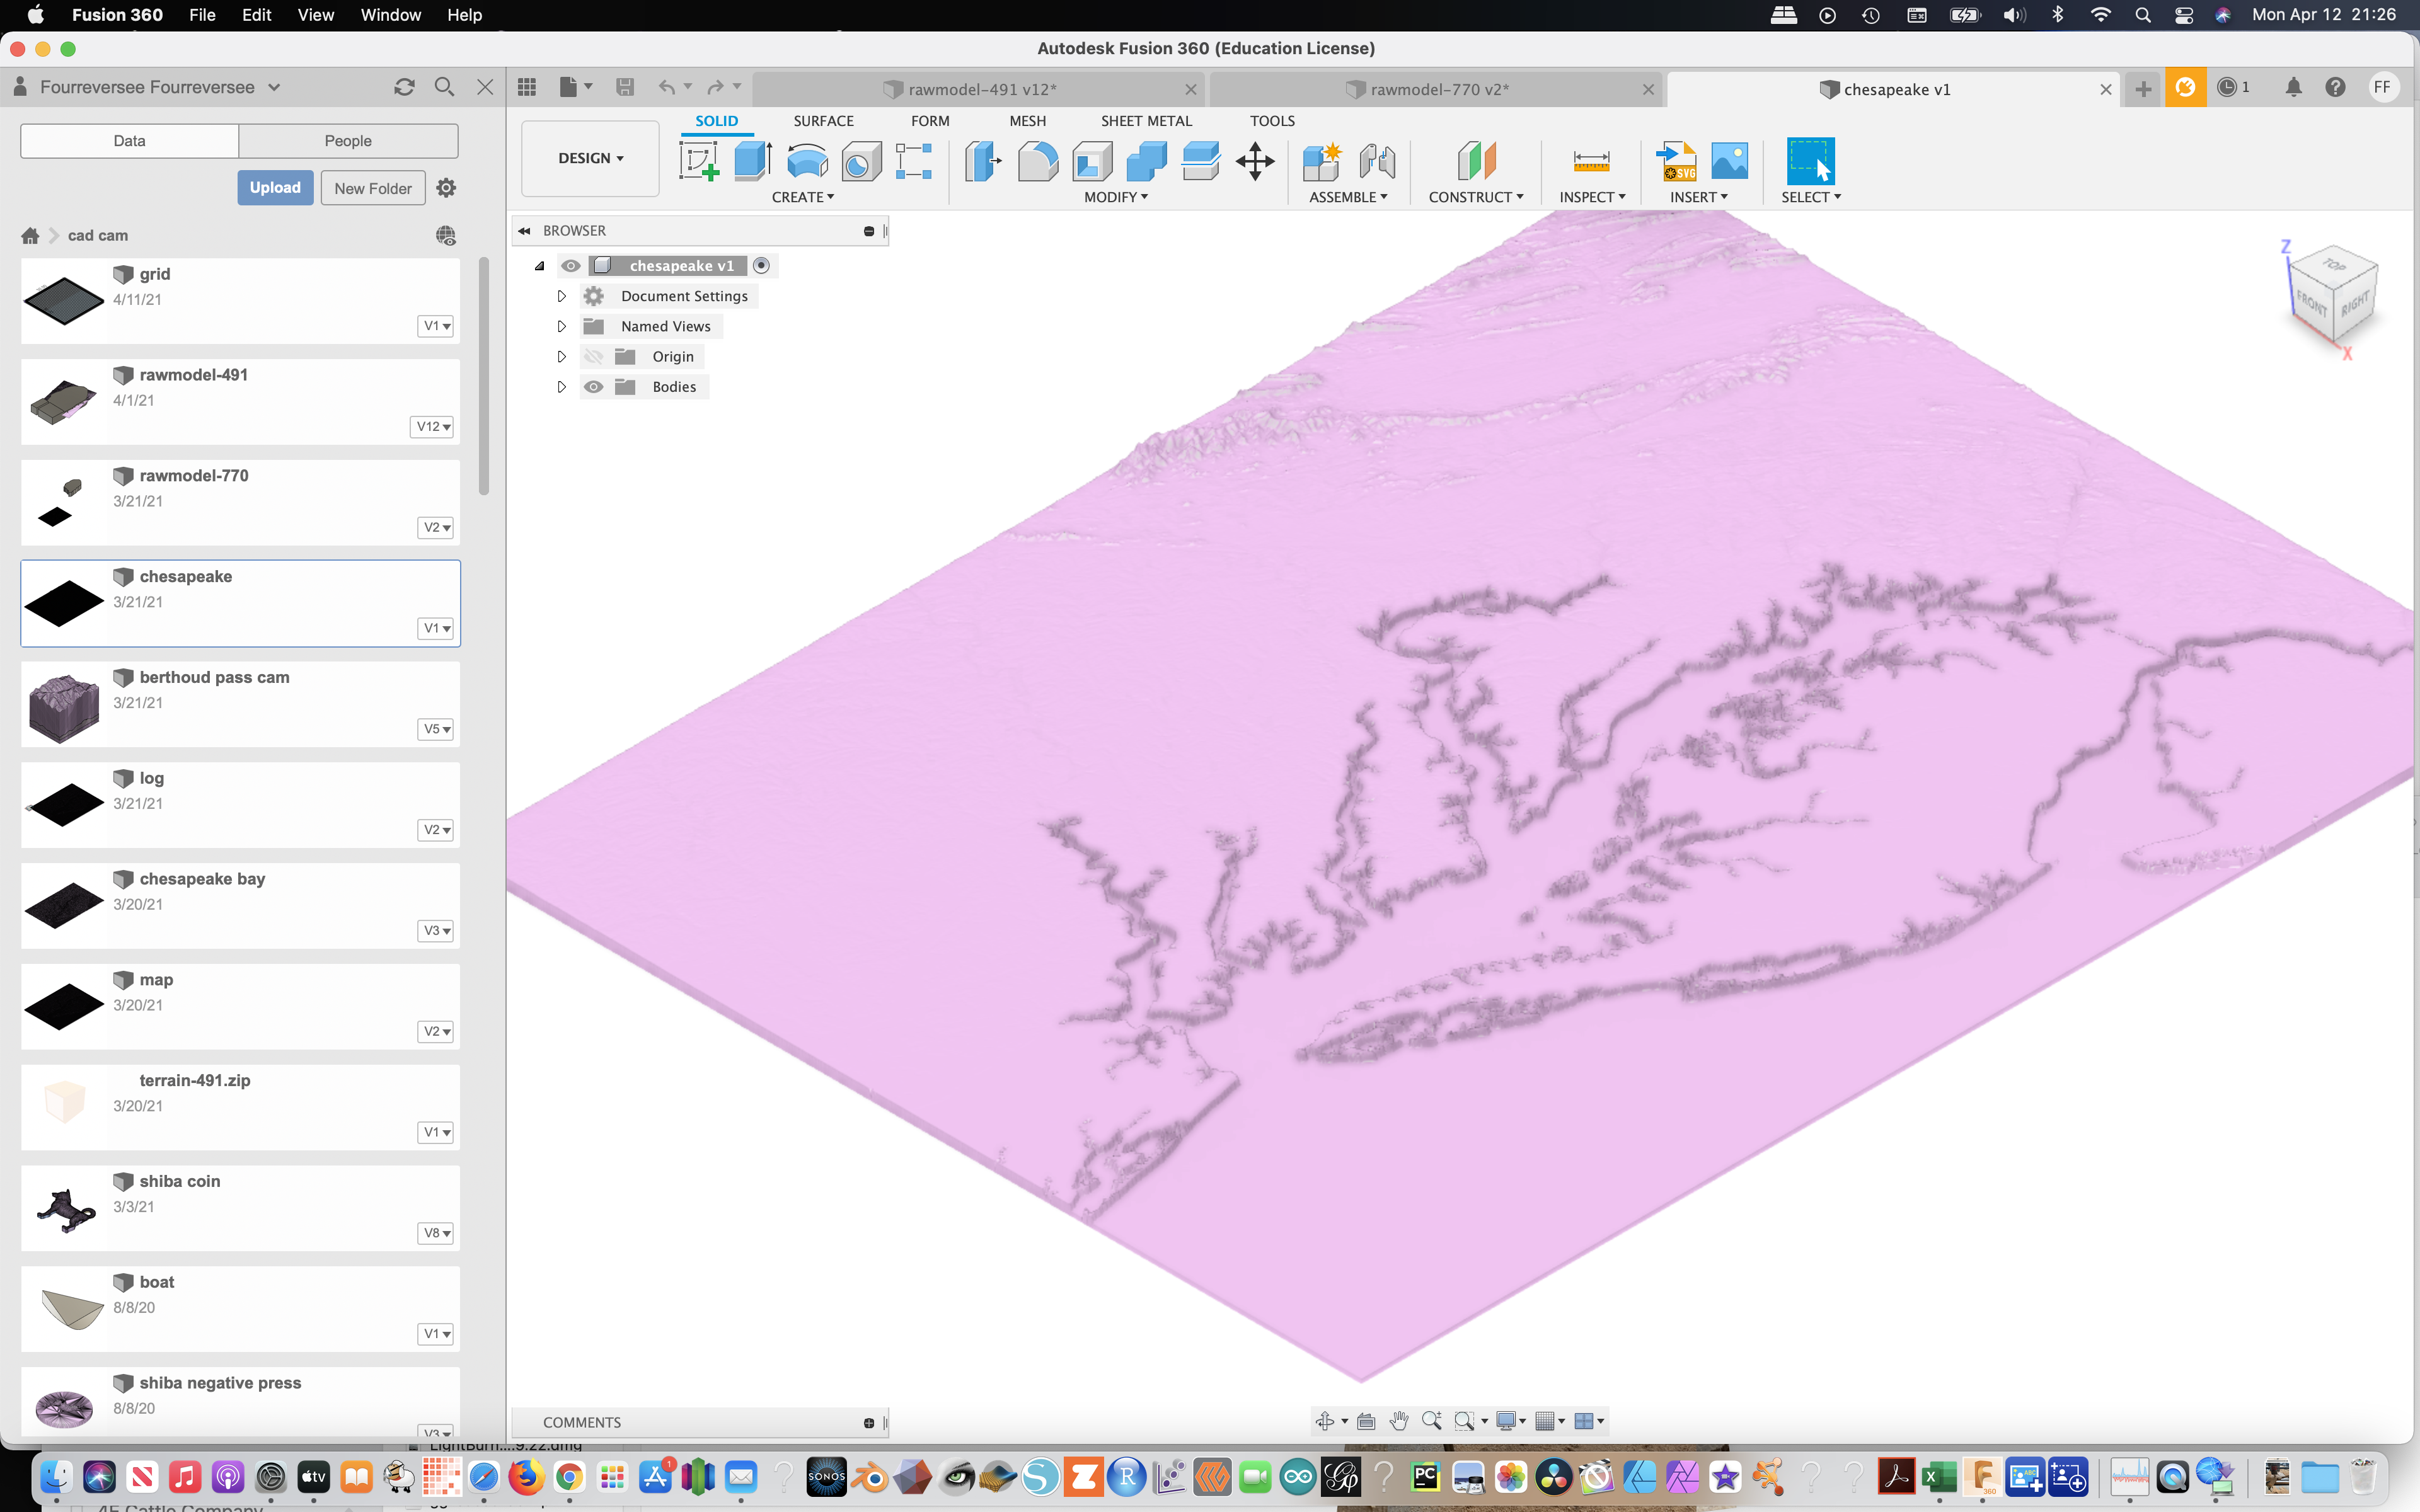Toggle visibility of Bodies folder
2420x1512 pixels.
pyautogui.click(x=594, y=387)
